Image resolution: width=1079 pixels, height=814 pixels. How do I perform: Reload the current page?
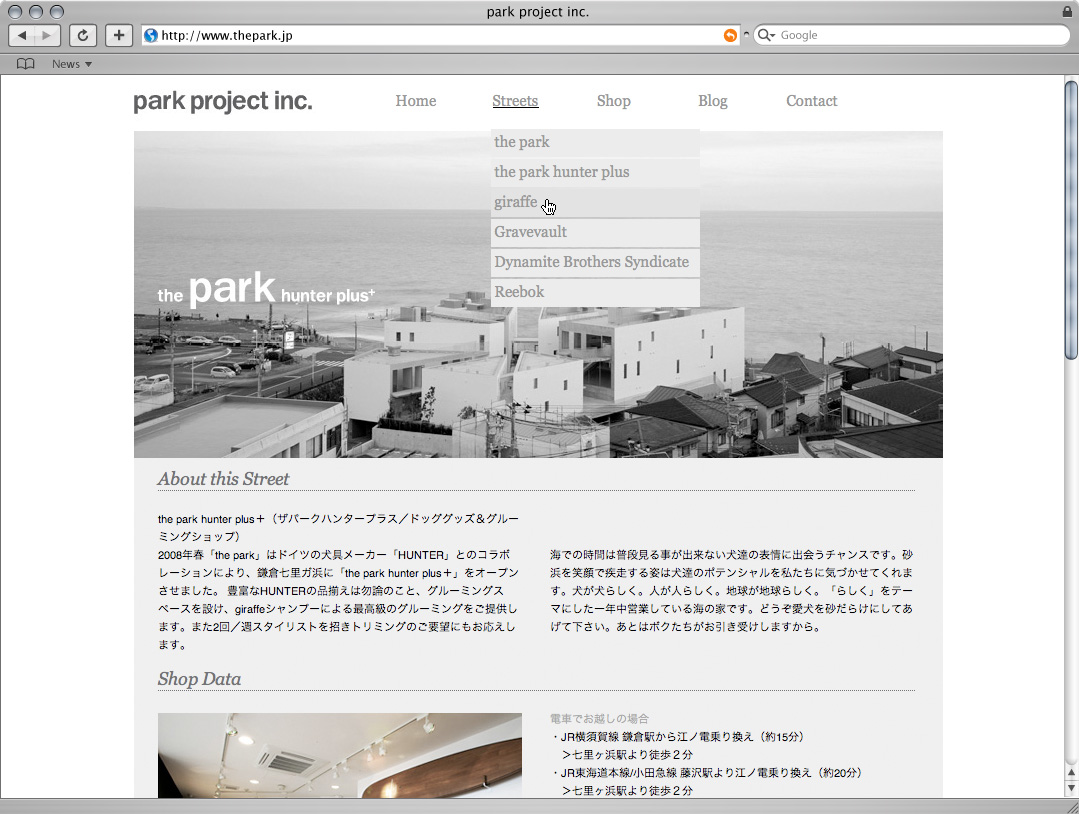83,35
